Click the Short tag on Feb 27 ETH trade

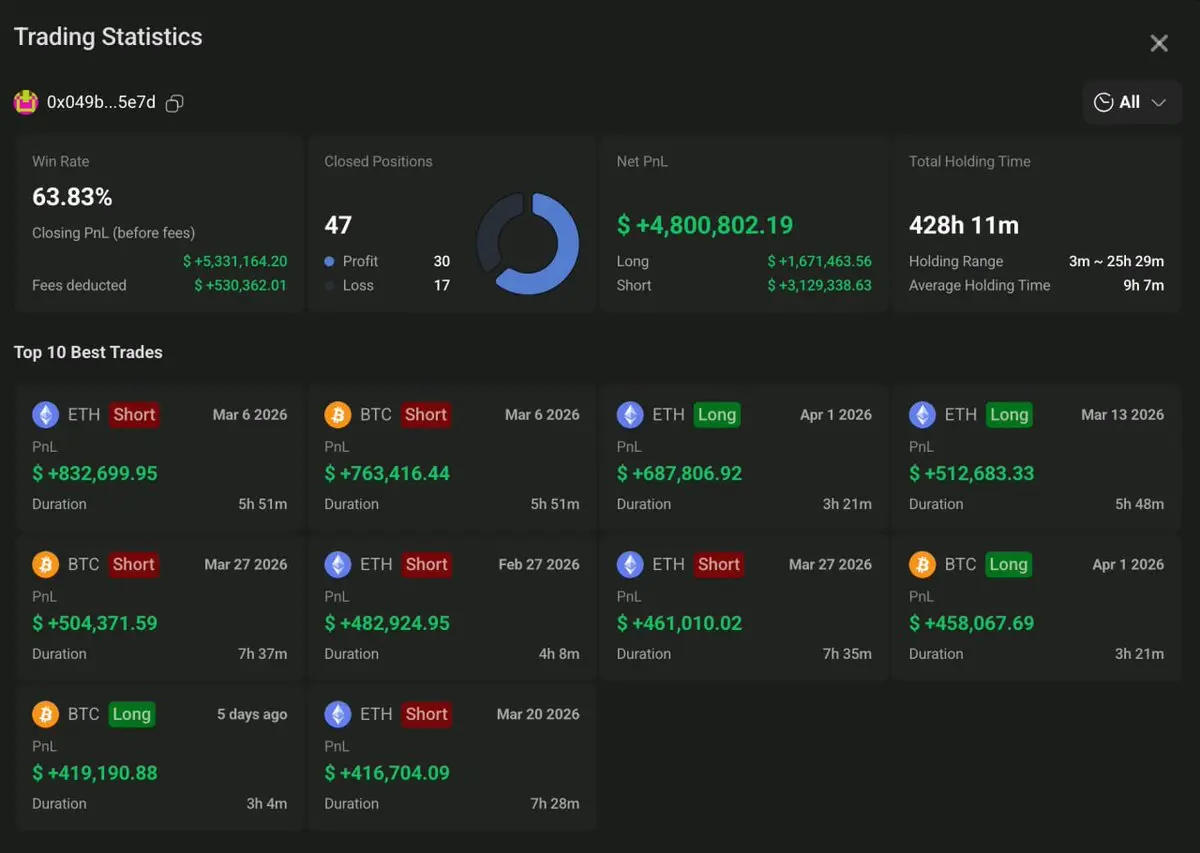[426, 565]
